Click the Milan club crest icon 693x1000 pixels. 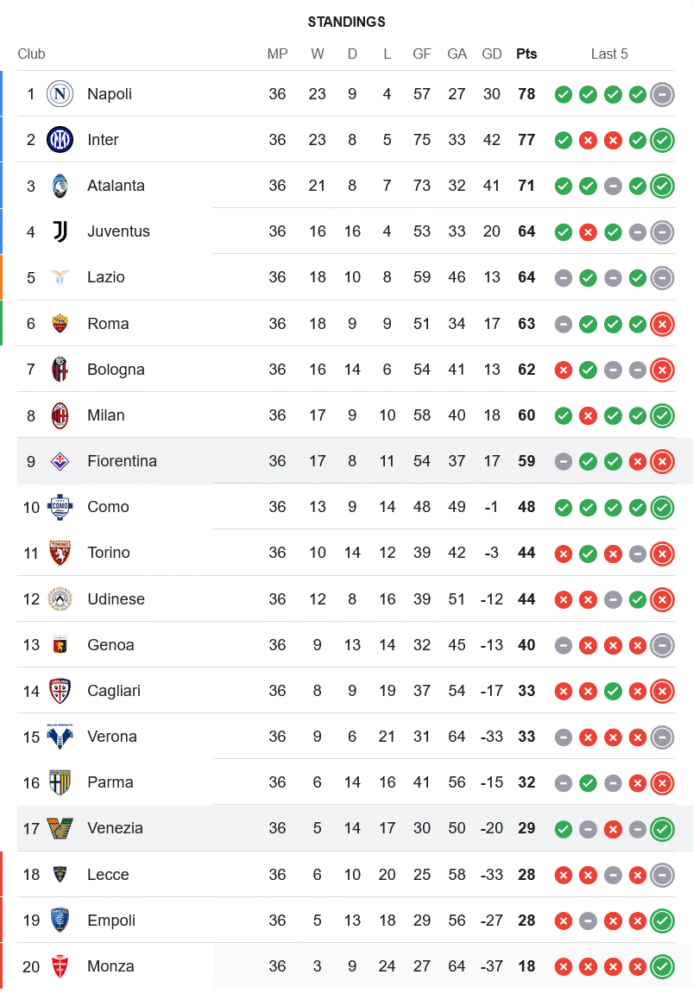click(61, 415)
